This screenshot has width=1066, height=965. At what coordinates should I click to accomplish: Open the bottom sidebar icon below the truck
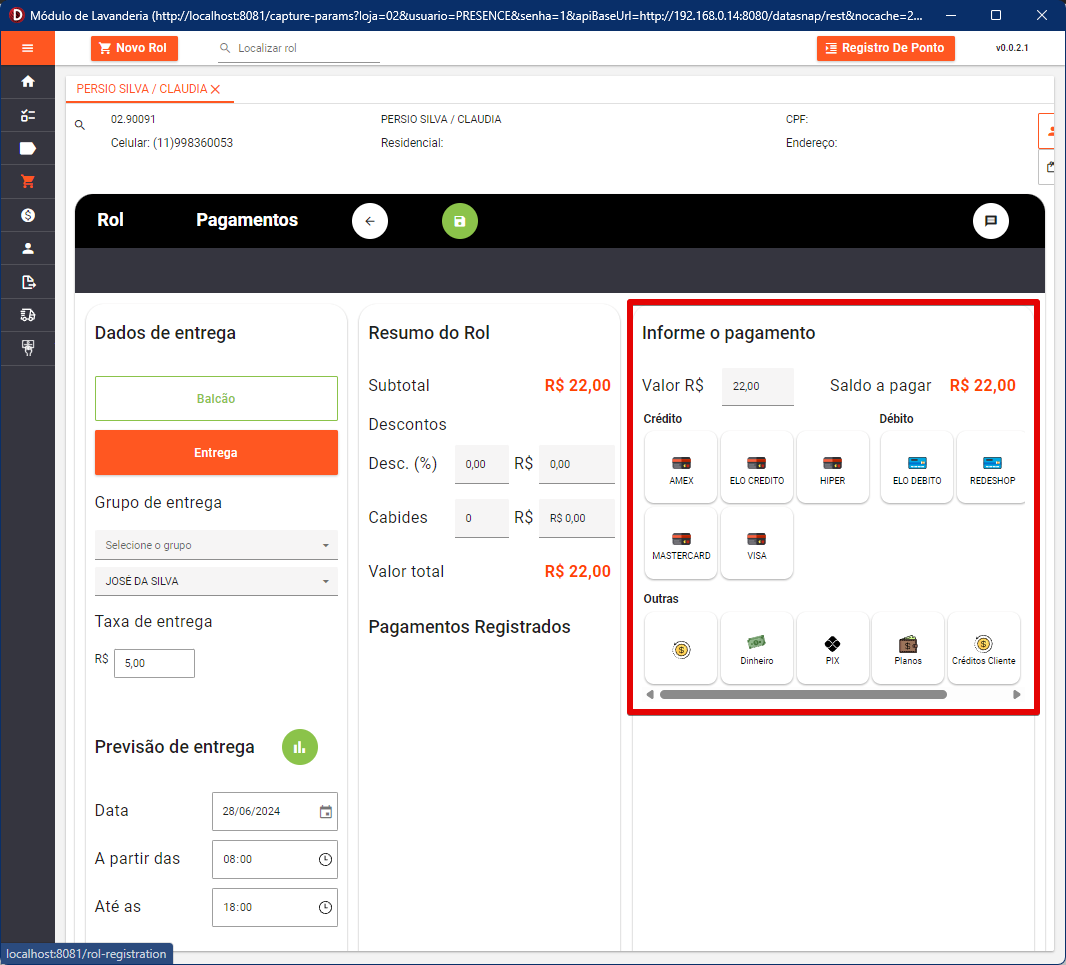click(x=27, y=348)
